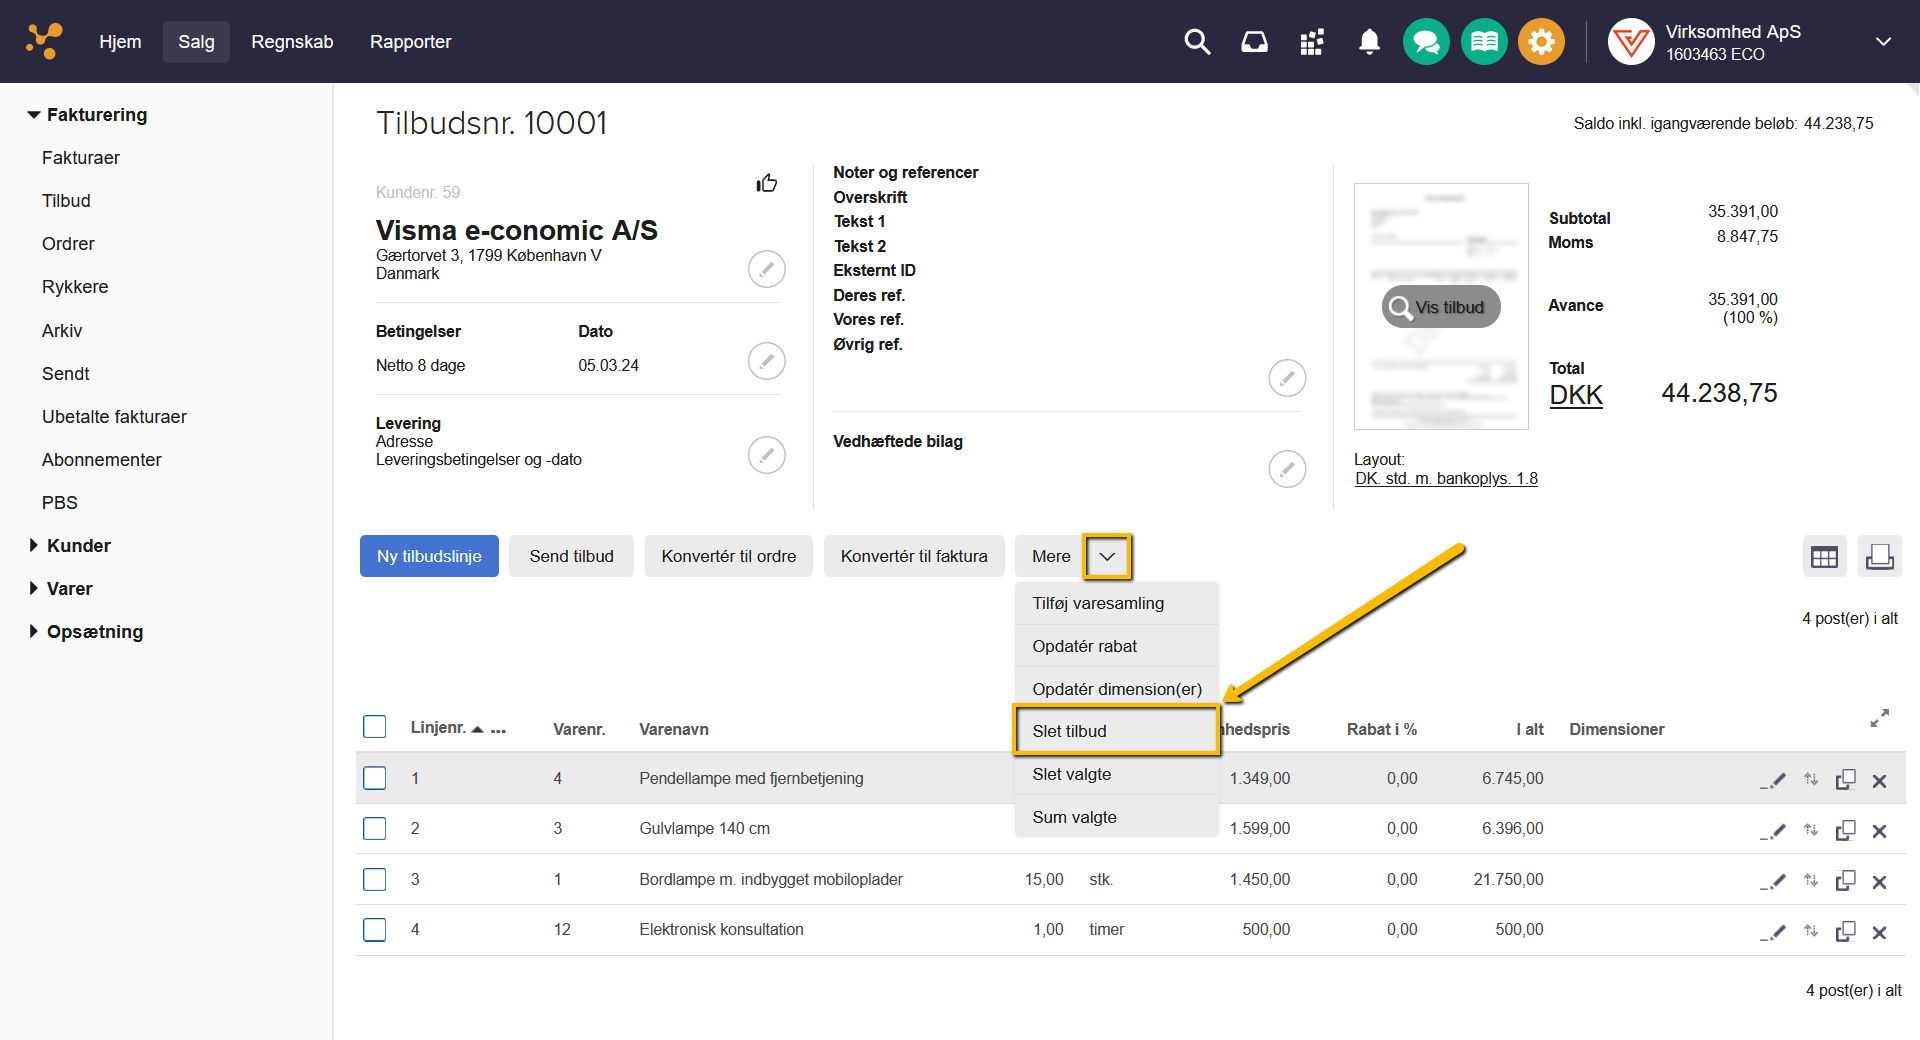The height and width of the screenshot is (1040, 1920).
Task: Copy line 3 using duplicate icon
Action: click(x=1845, y=881)
